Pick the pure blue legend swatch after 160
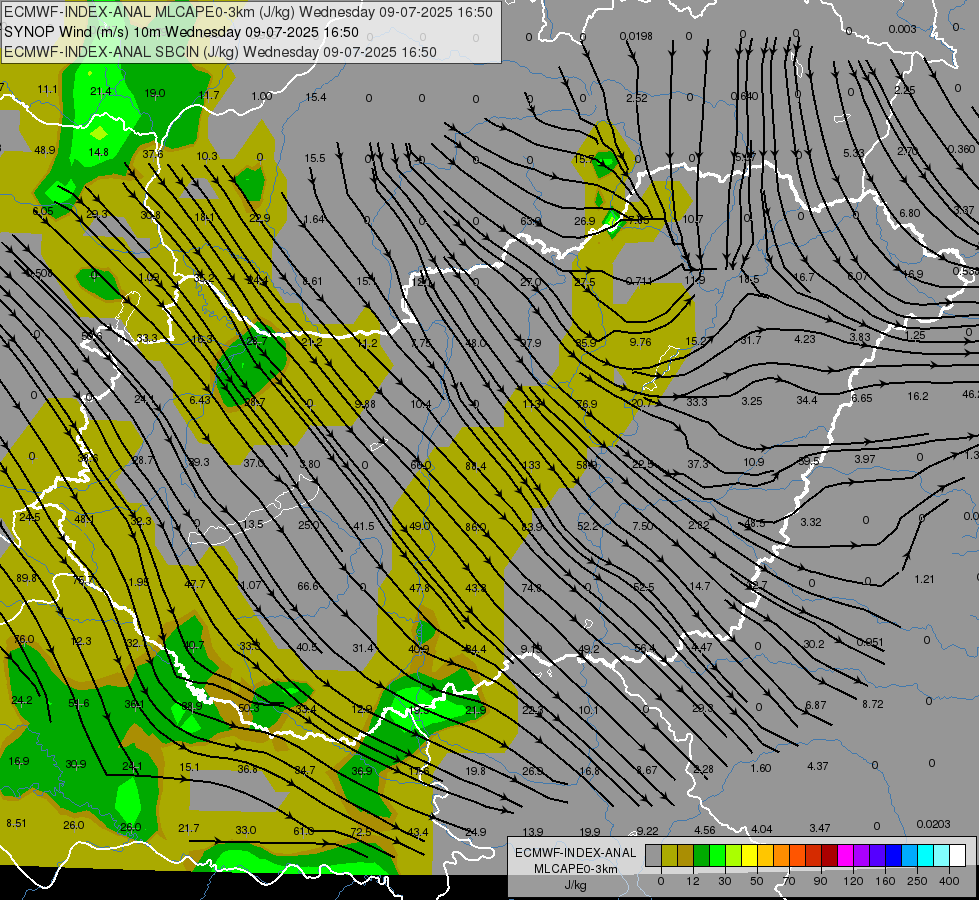Image resolution: width=979 pixels, height=900 pixels. [x=893, y=856]
